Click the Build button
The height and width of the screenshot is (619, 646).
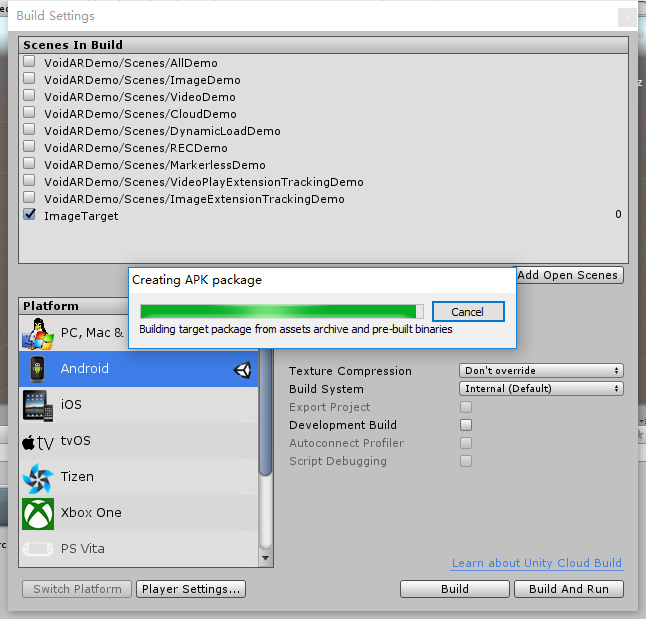tap(454, 589)
